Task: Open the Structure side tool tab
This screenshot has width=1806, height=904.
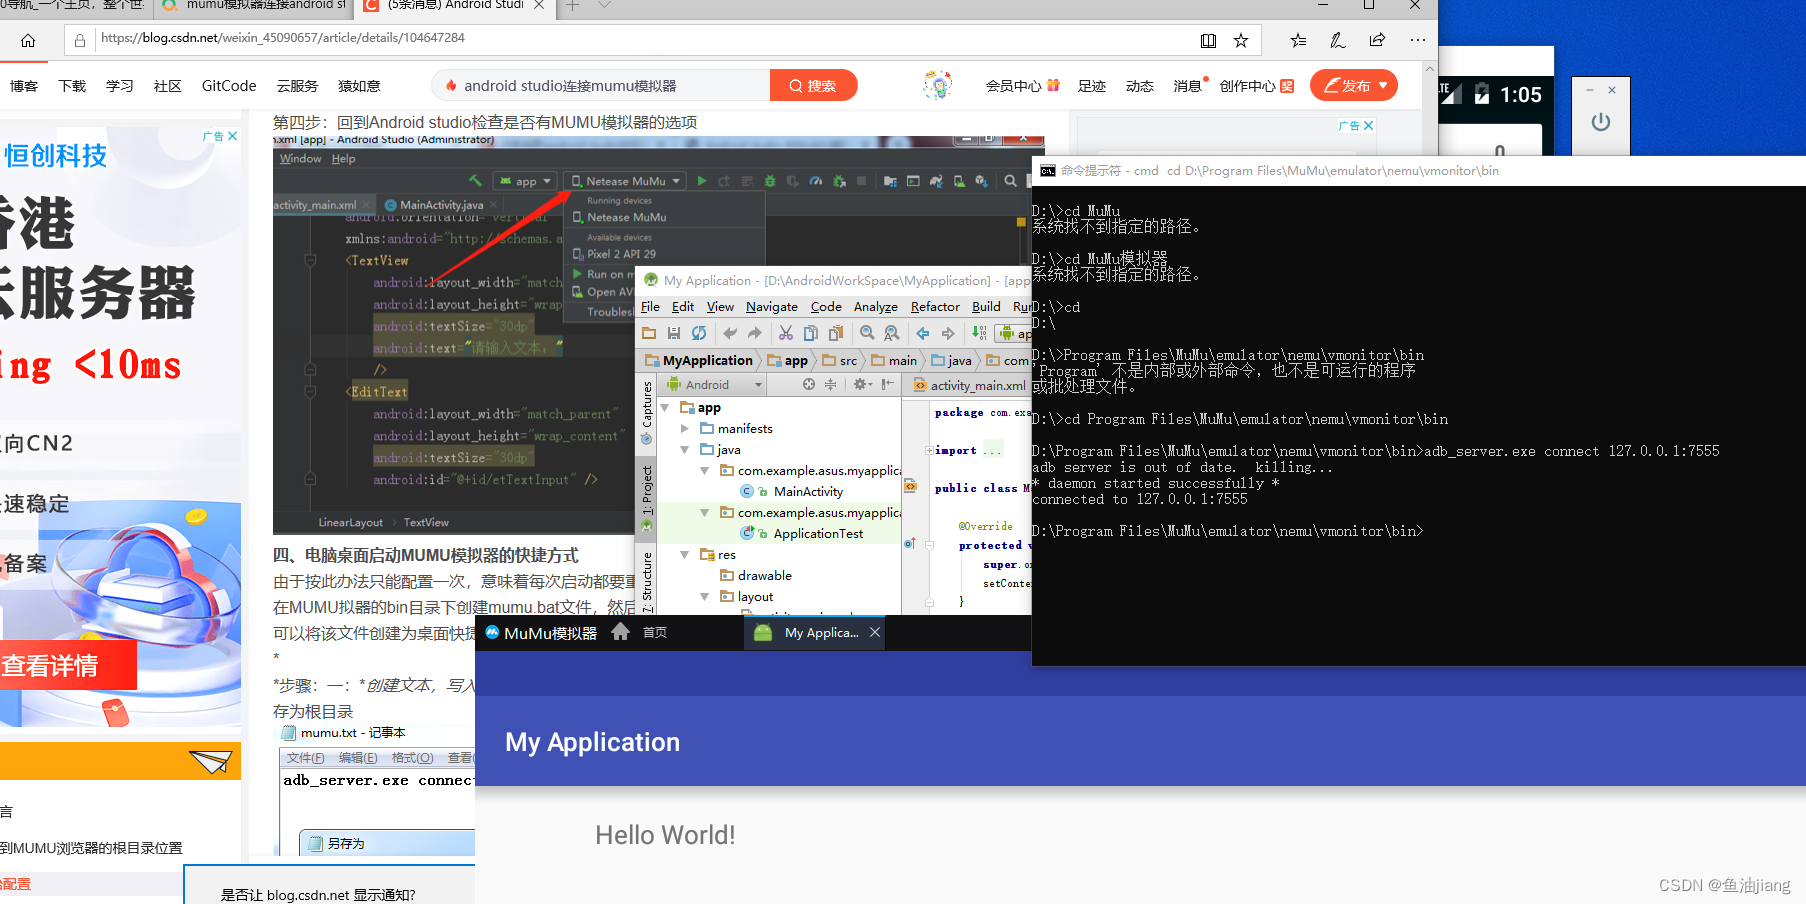Action: click(x=647, y=582)
